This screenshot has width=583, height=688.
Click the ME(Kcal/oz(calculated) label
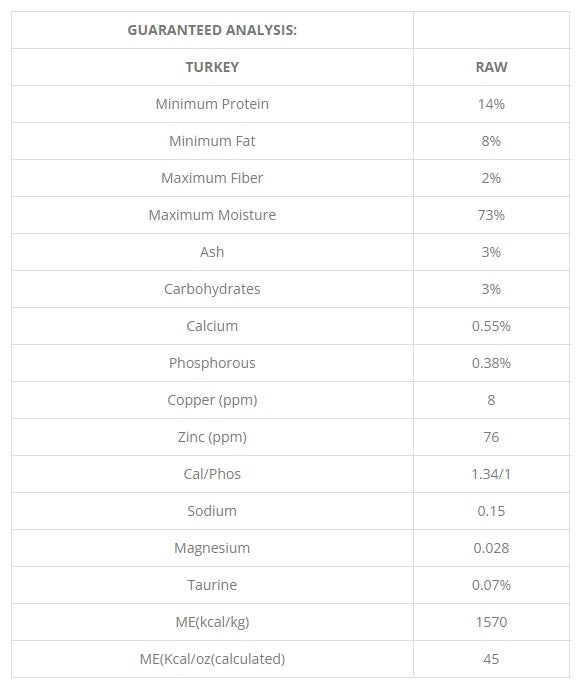212,659
